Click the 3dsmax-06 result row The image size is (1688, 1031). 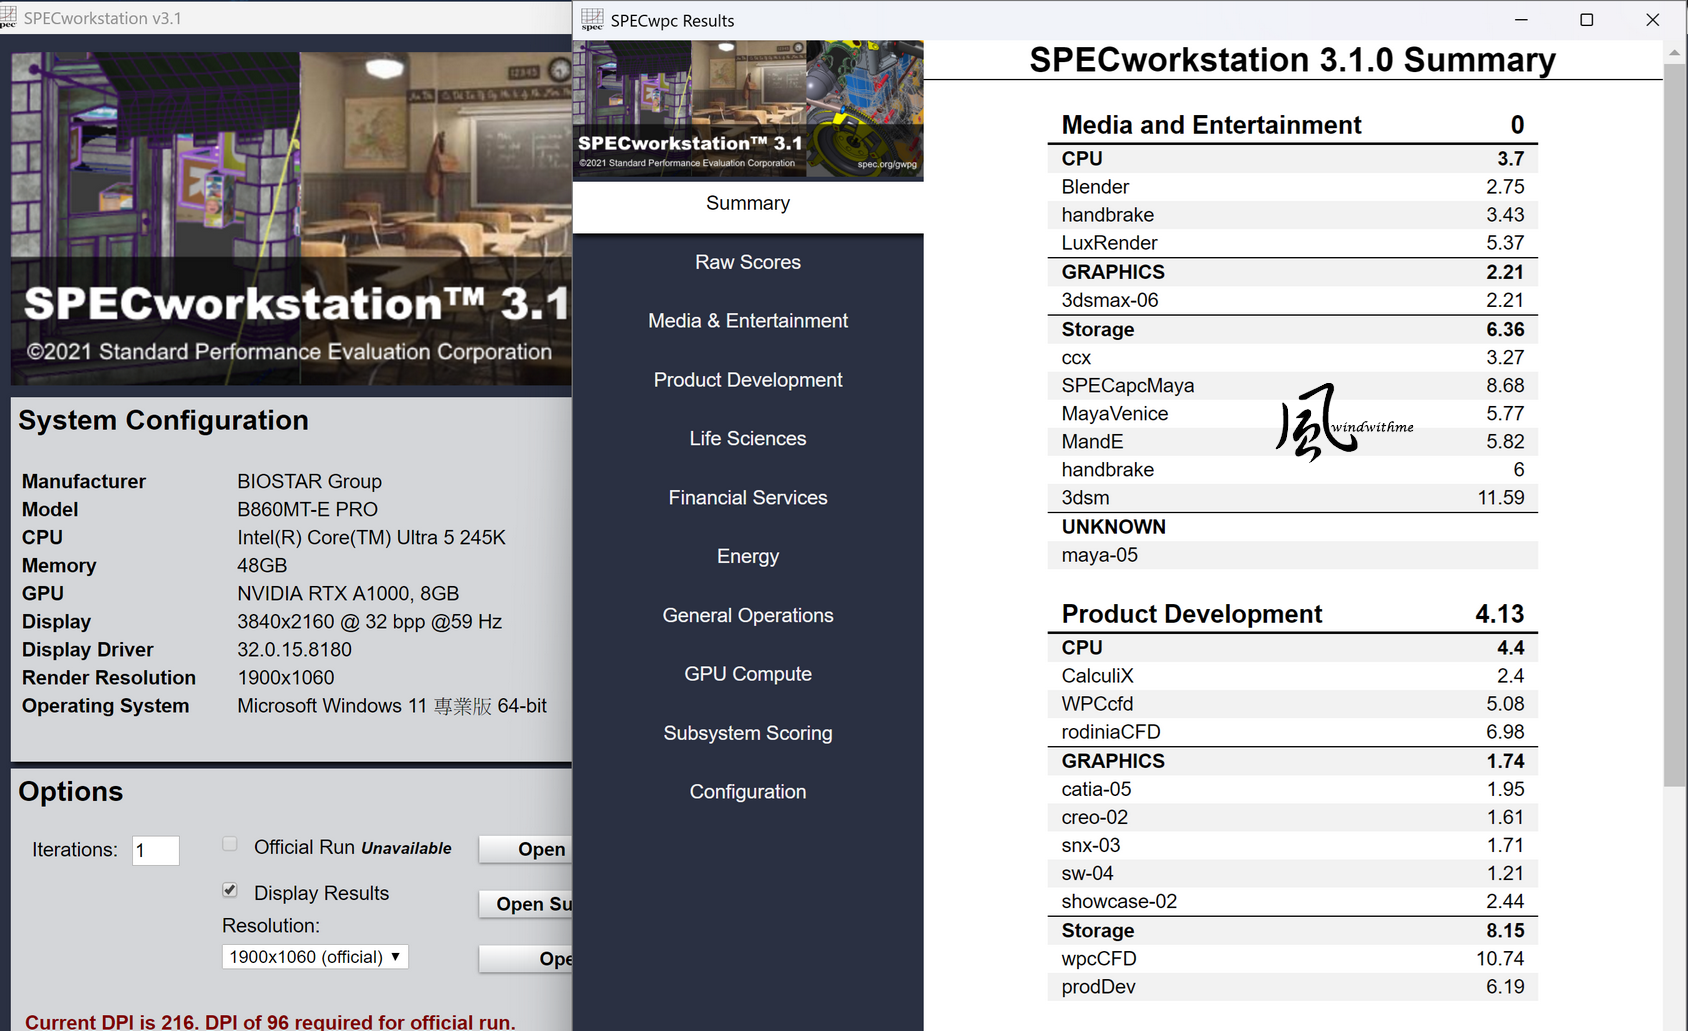click(1293, 300)
